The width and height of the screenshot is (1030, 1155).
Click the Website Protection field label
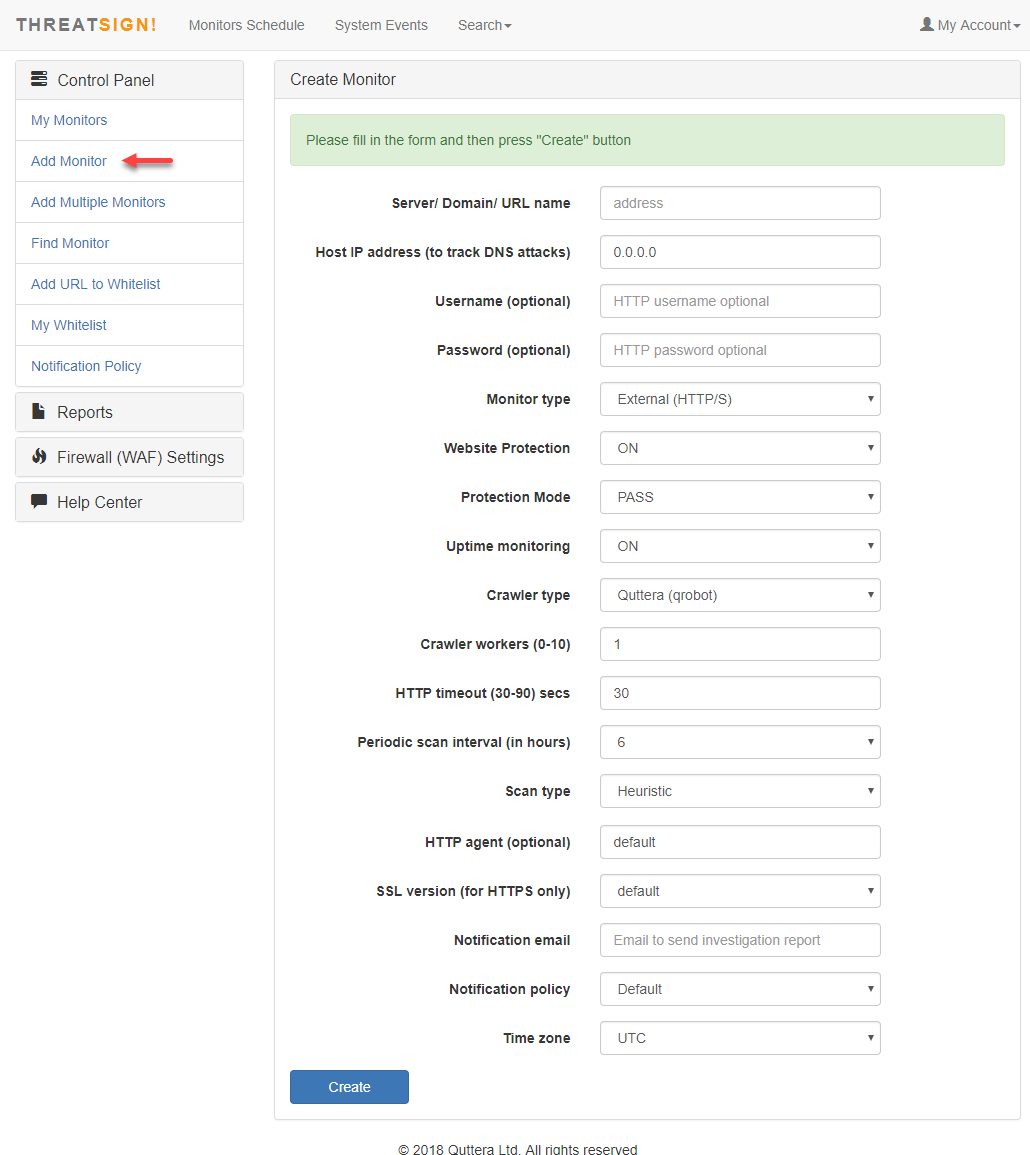click(x=507, y=448)
